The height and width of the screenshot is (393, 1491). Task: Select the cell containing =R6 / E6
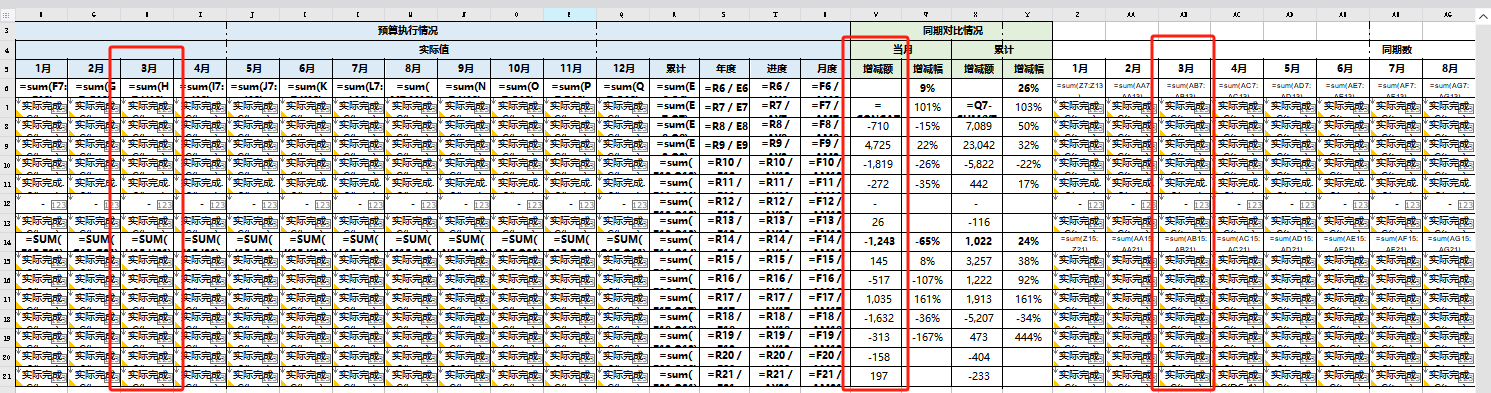(x=726, y=88)
